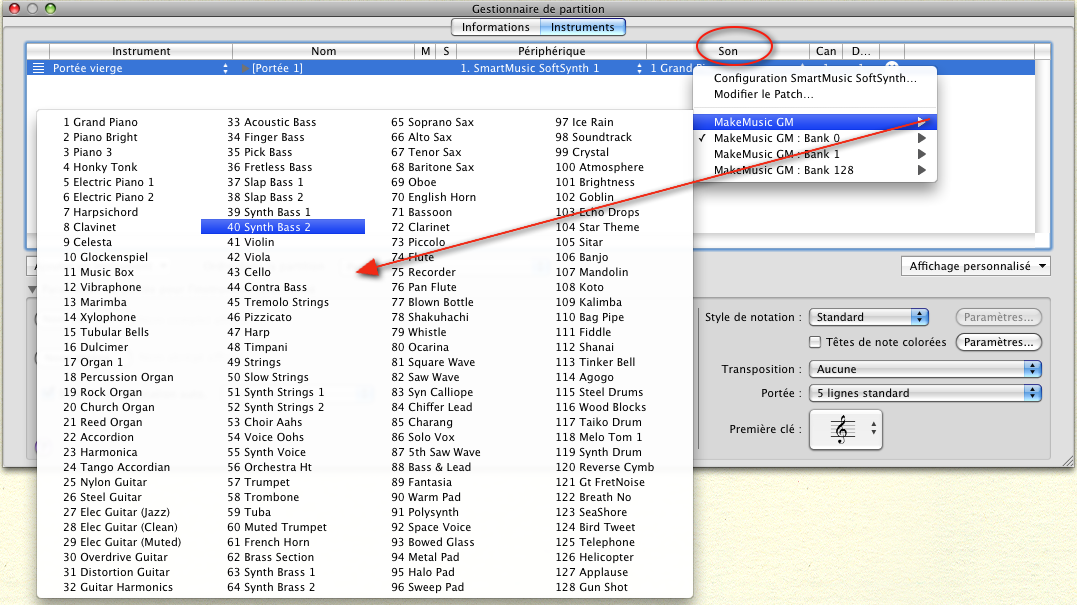Click the treble clef in Première clé
Image resolution: width=1077 pixels, height=605 pixels.
pos(845,429)
